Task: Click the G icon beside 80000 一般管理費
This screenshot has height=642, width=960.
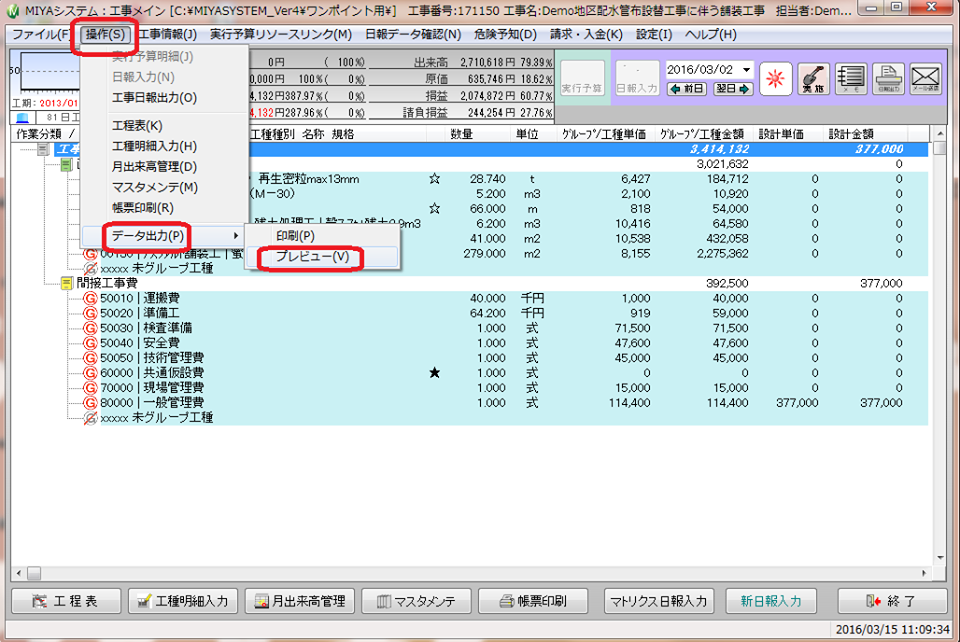Action: 90,403
